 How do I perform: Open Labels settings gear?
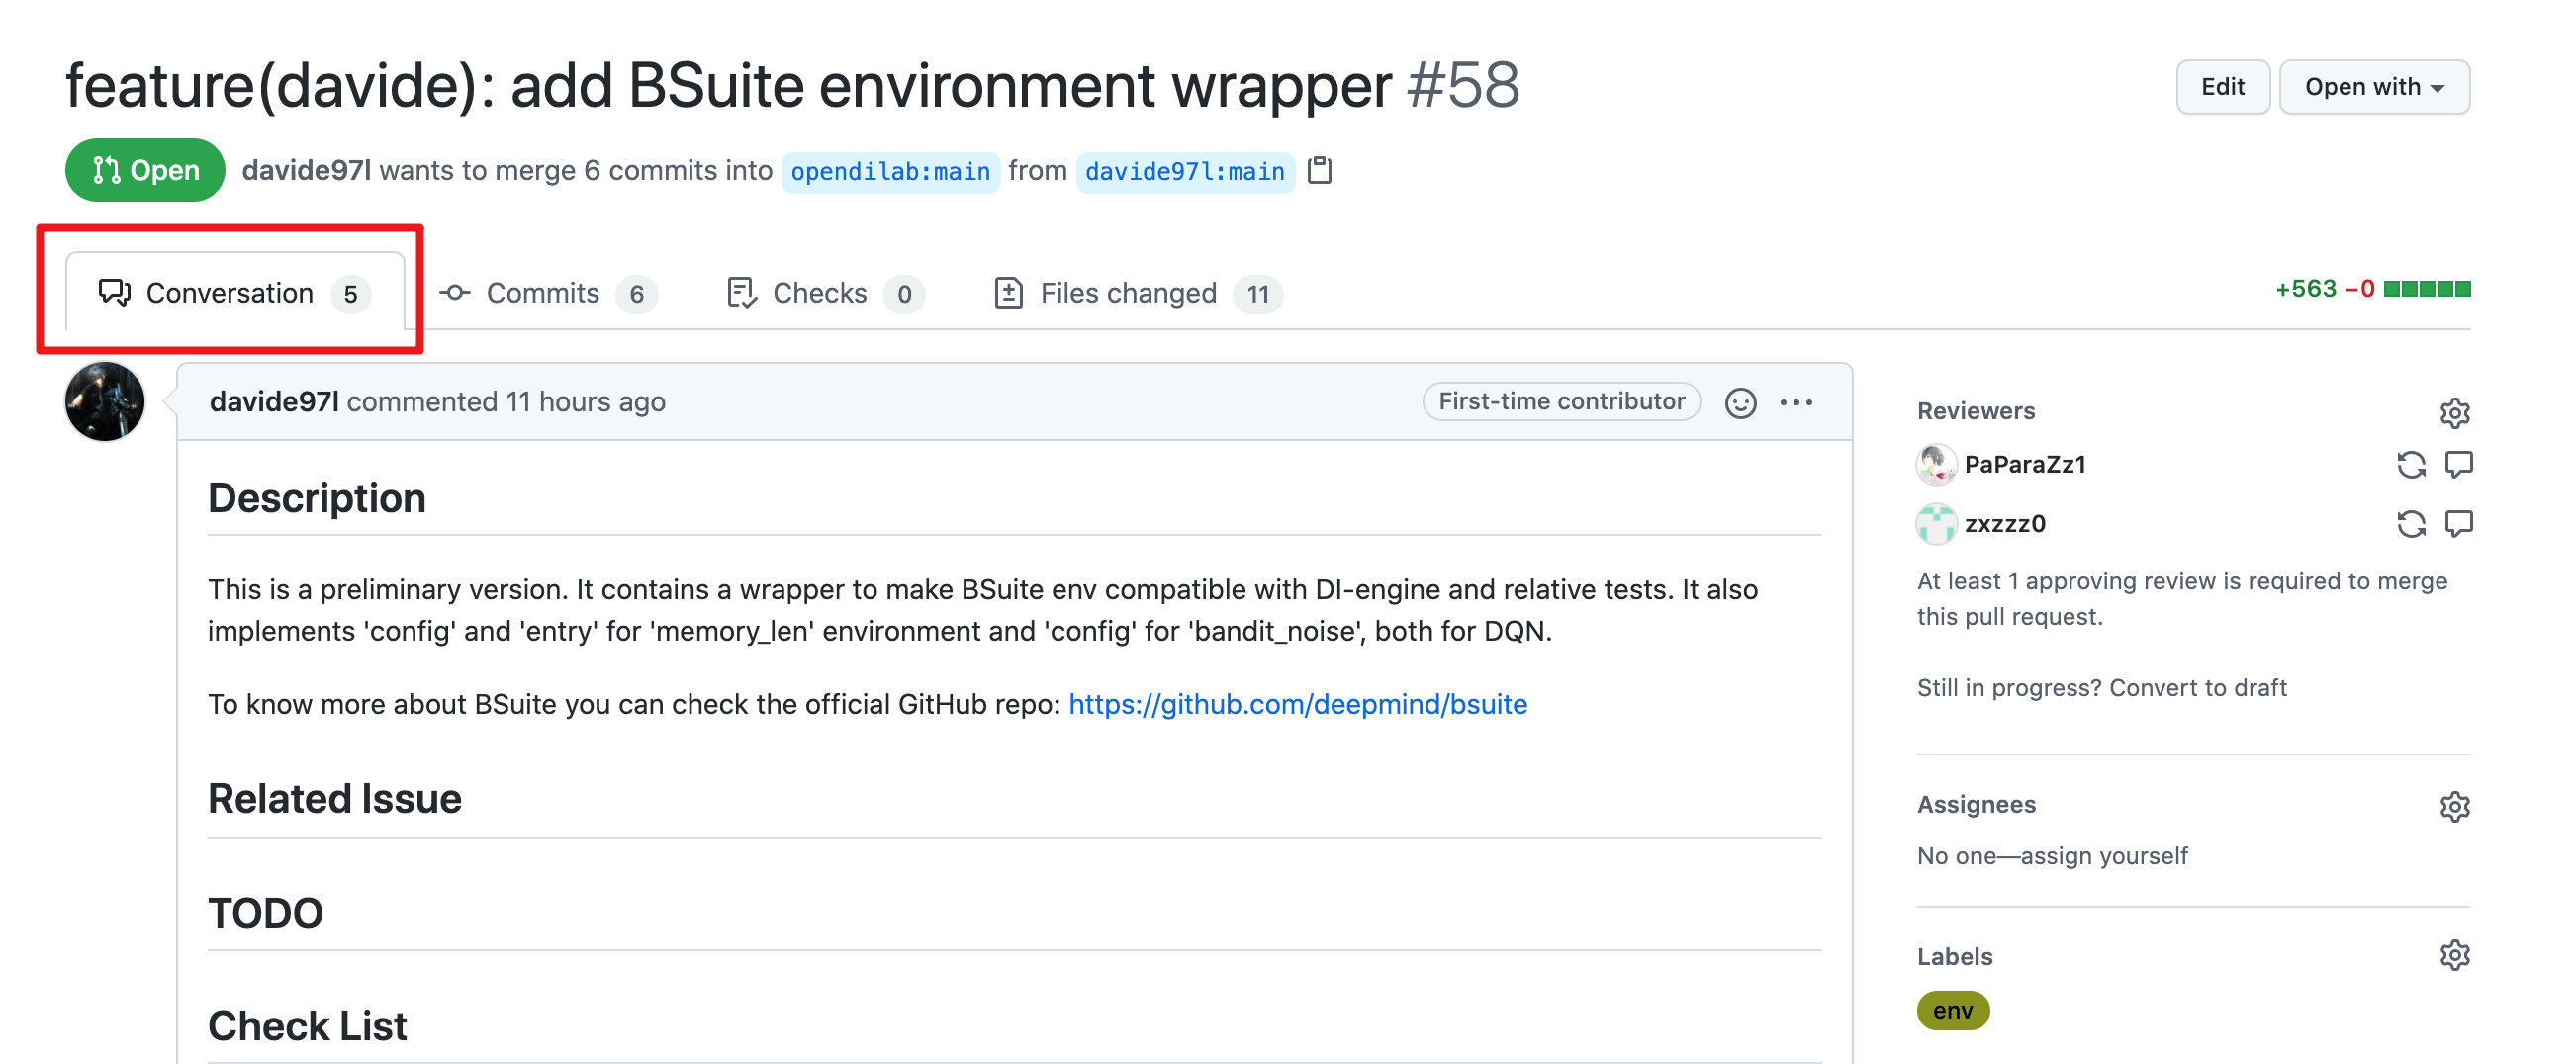[2454, 956]
